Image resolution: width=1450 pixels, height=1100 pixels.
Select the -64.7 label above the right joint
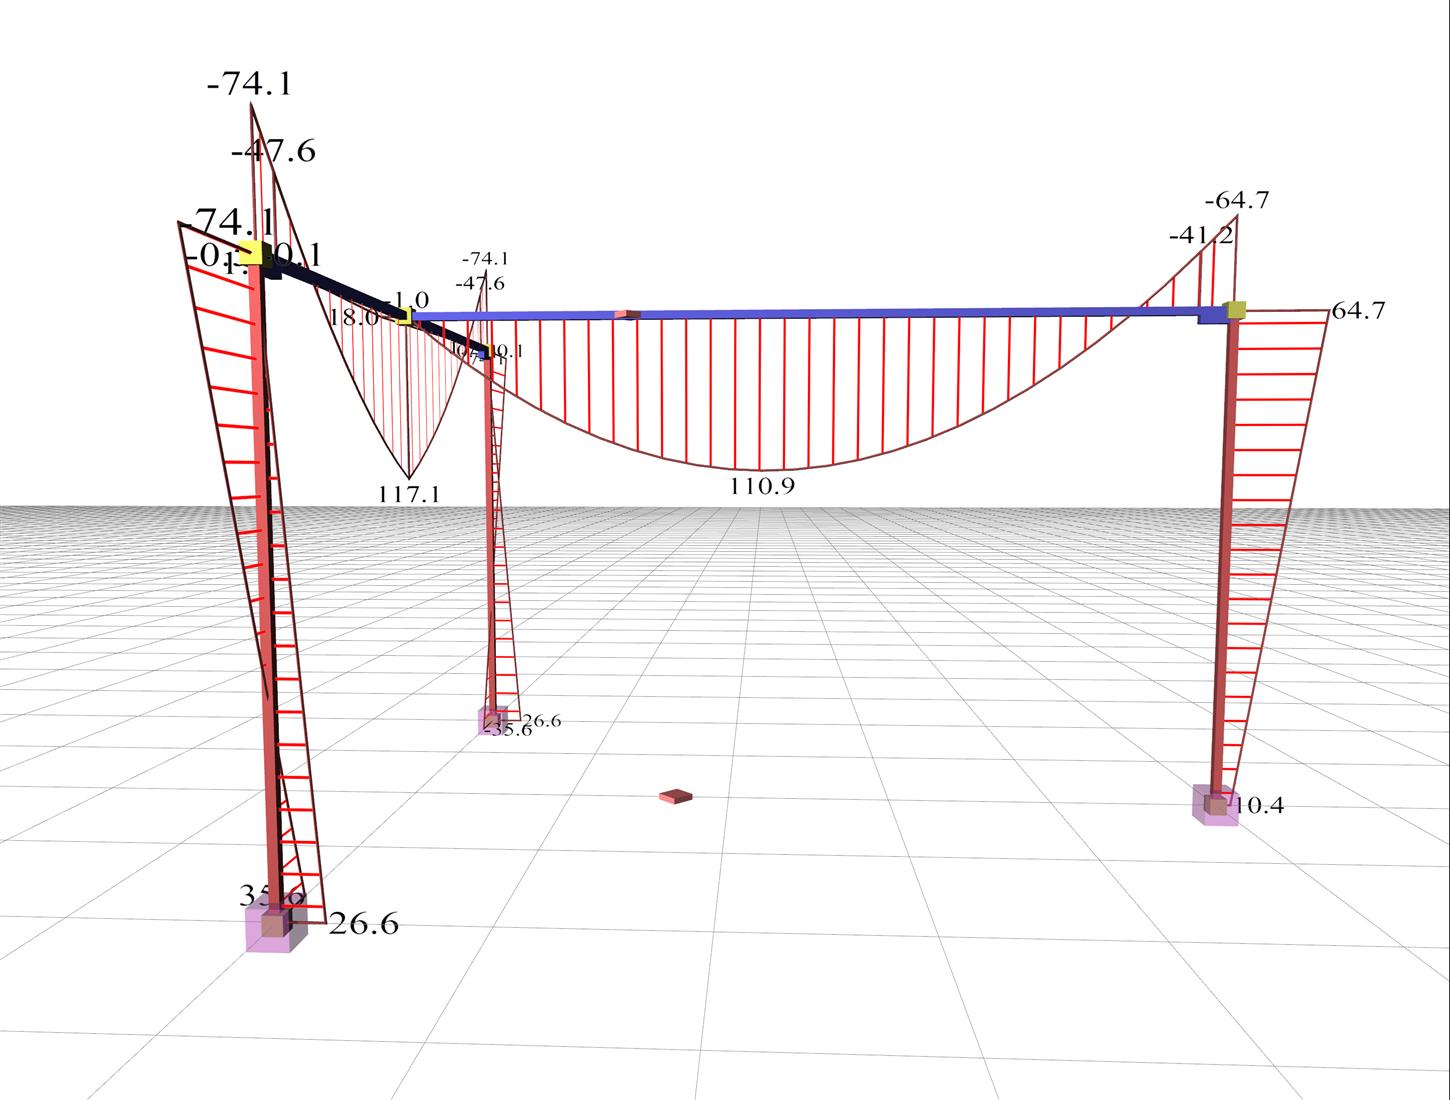click(x=1236, y=200)
